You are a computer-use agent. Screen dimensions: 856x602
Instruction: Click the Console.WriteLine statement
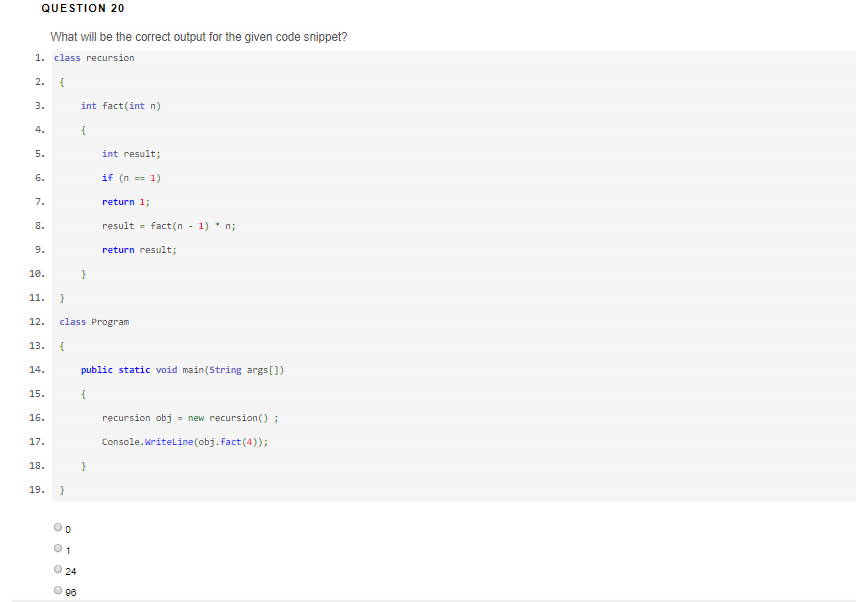click(186, 442)
